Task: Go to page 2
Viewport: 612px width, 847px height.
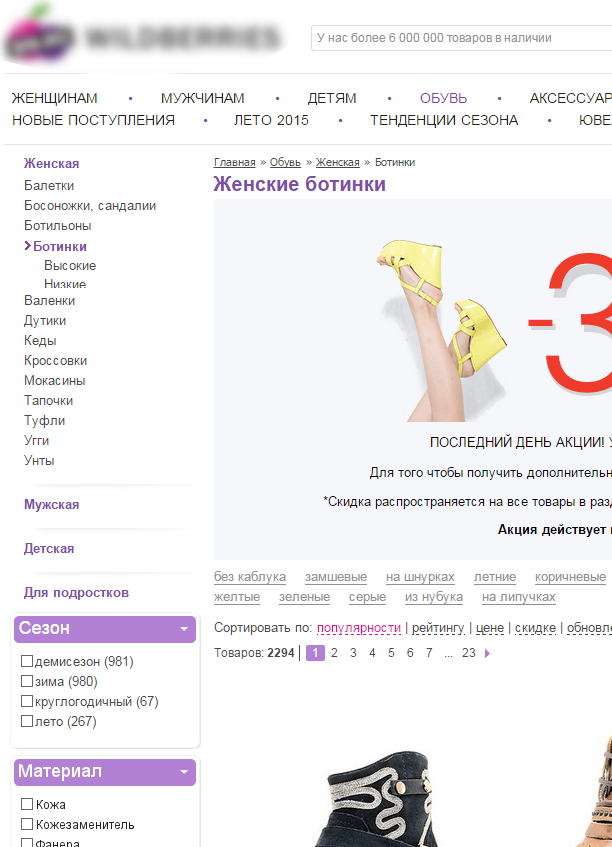Action: click(334, 653)
